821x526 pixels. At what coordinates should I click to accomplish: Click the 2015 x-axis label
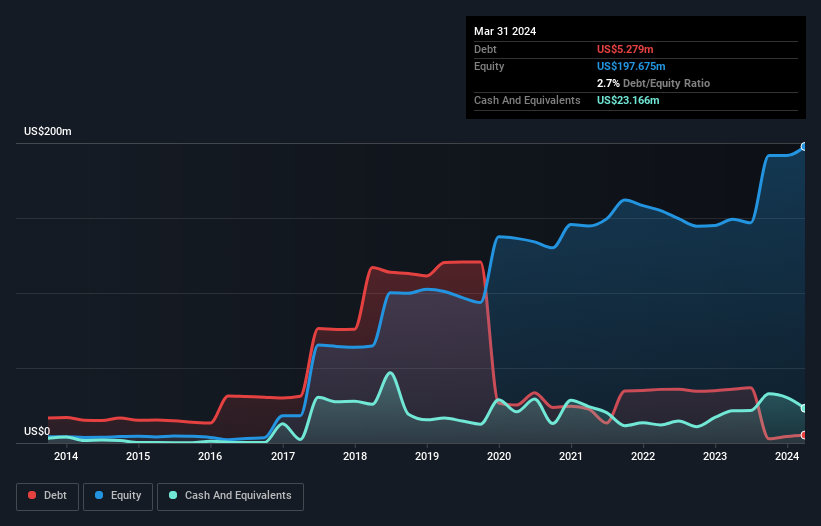pos(138,456)
